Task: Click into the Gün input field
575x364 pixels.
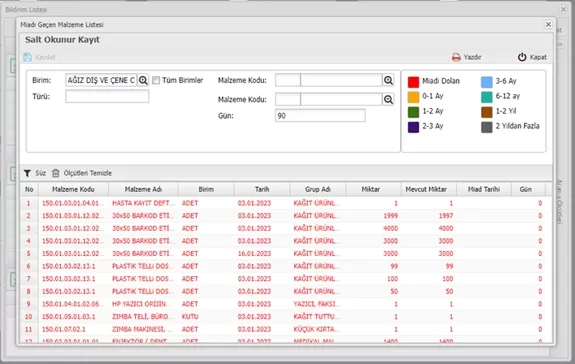Action: tap(320, 116)
